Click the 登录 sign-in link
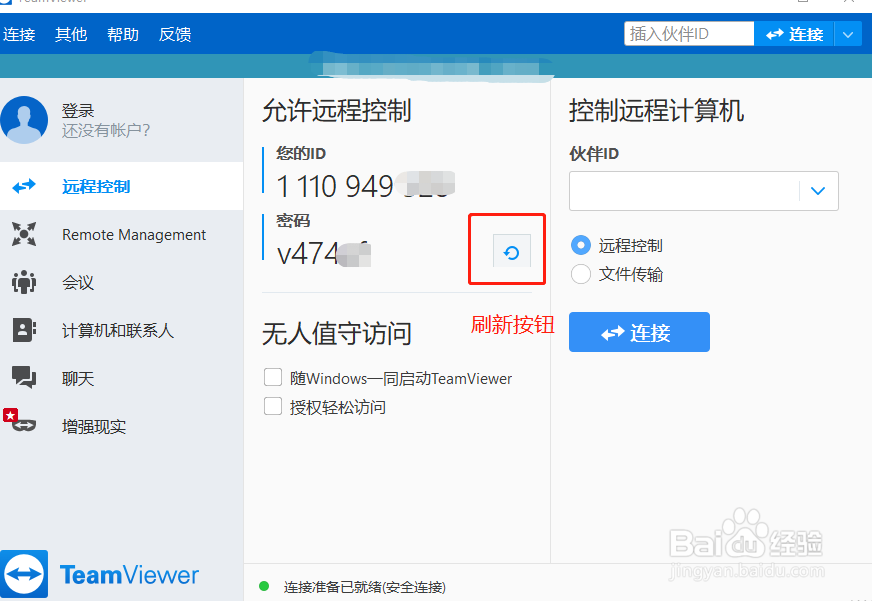 pyautogui.click(x=78, y=111)
